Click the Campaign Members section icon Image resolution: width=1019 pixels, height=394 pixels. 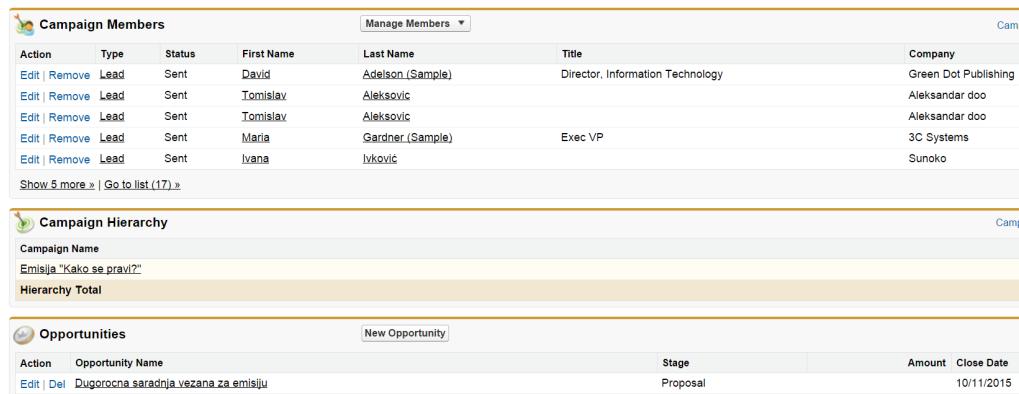coord(23,25)
